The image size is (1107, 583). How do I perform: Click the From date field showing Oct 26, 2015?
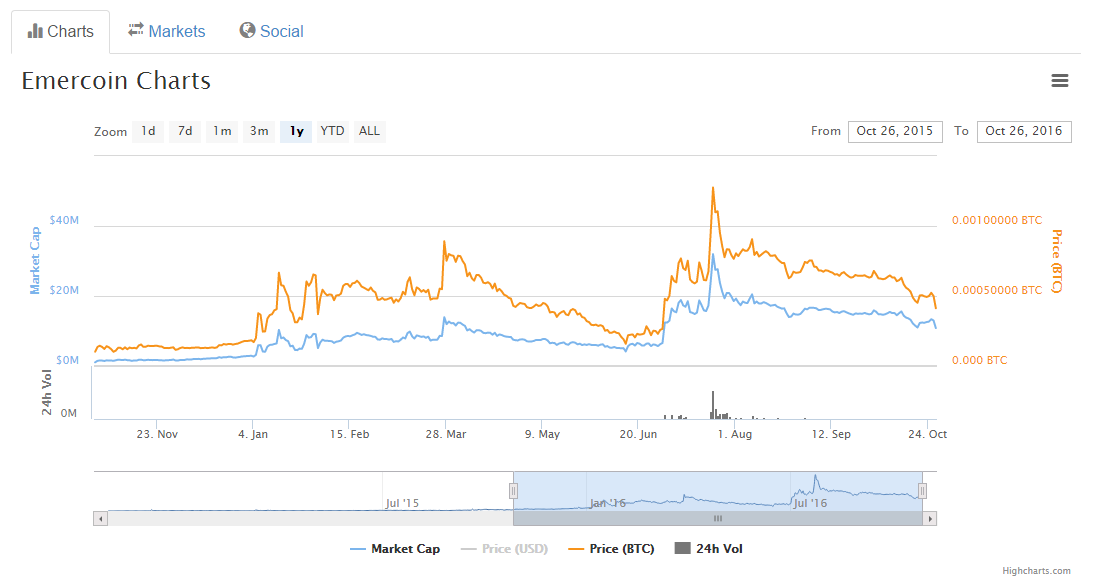(x=895, y=131)
